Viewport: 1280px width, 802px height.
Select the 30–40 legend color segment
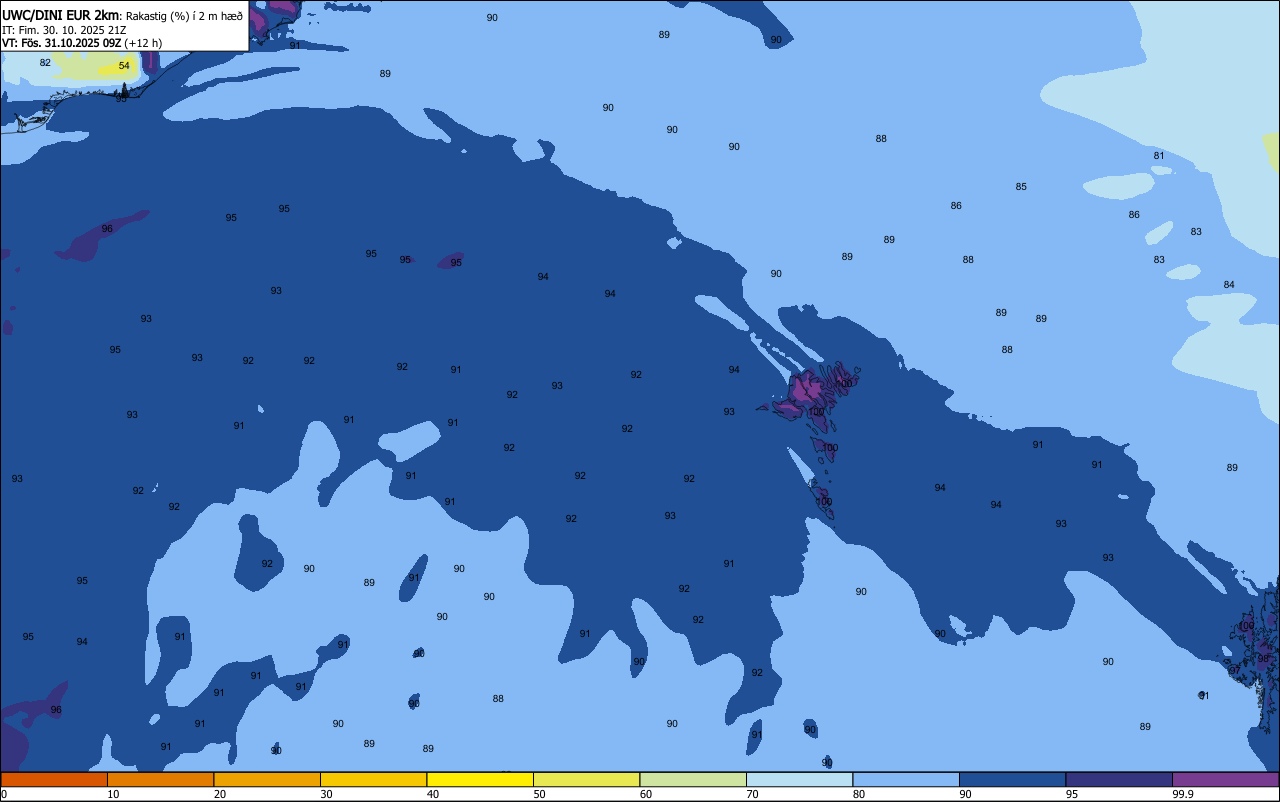[x=373, y=779]
